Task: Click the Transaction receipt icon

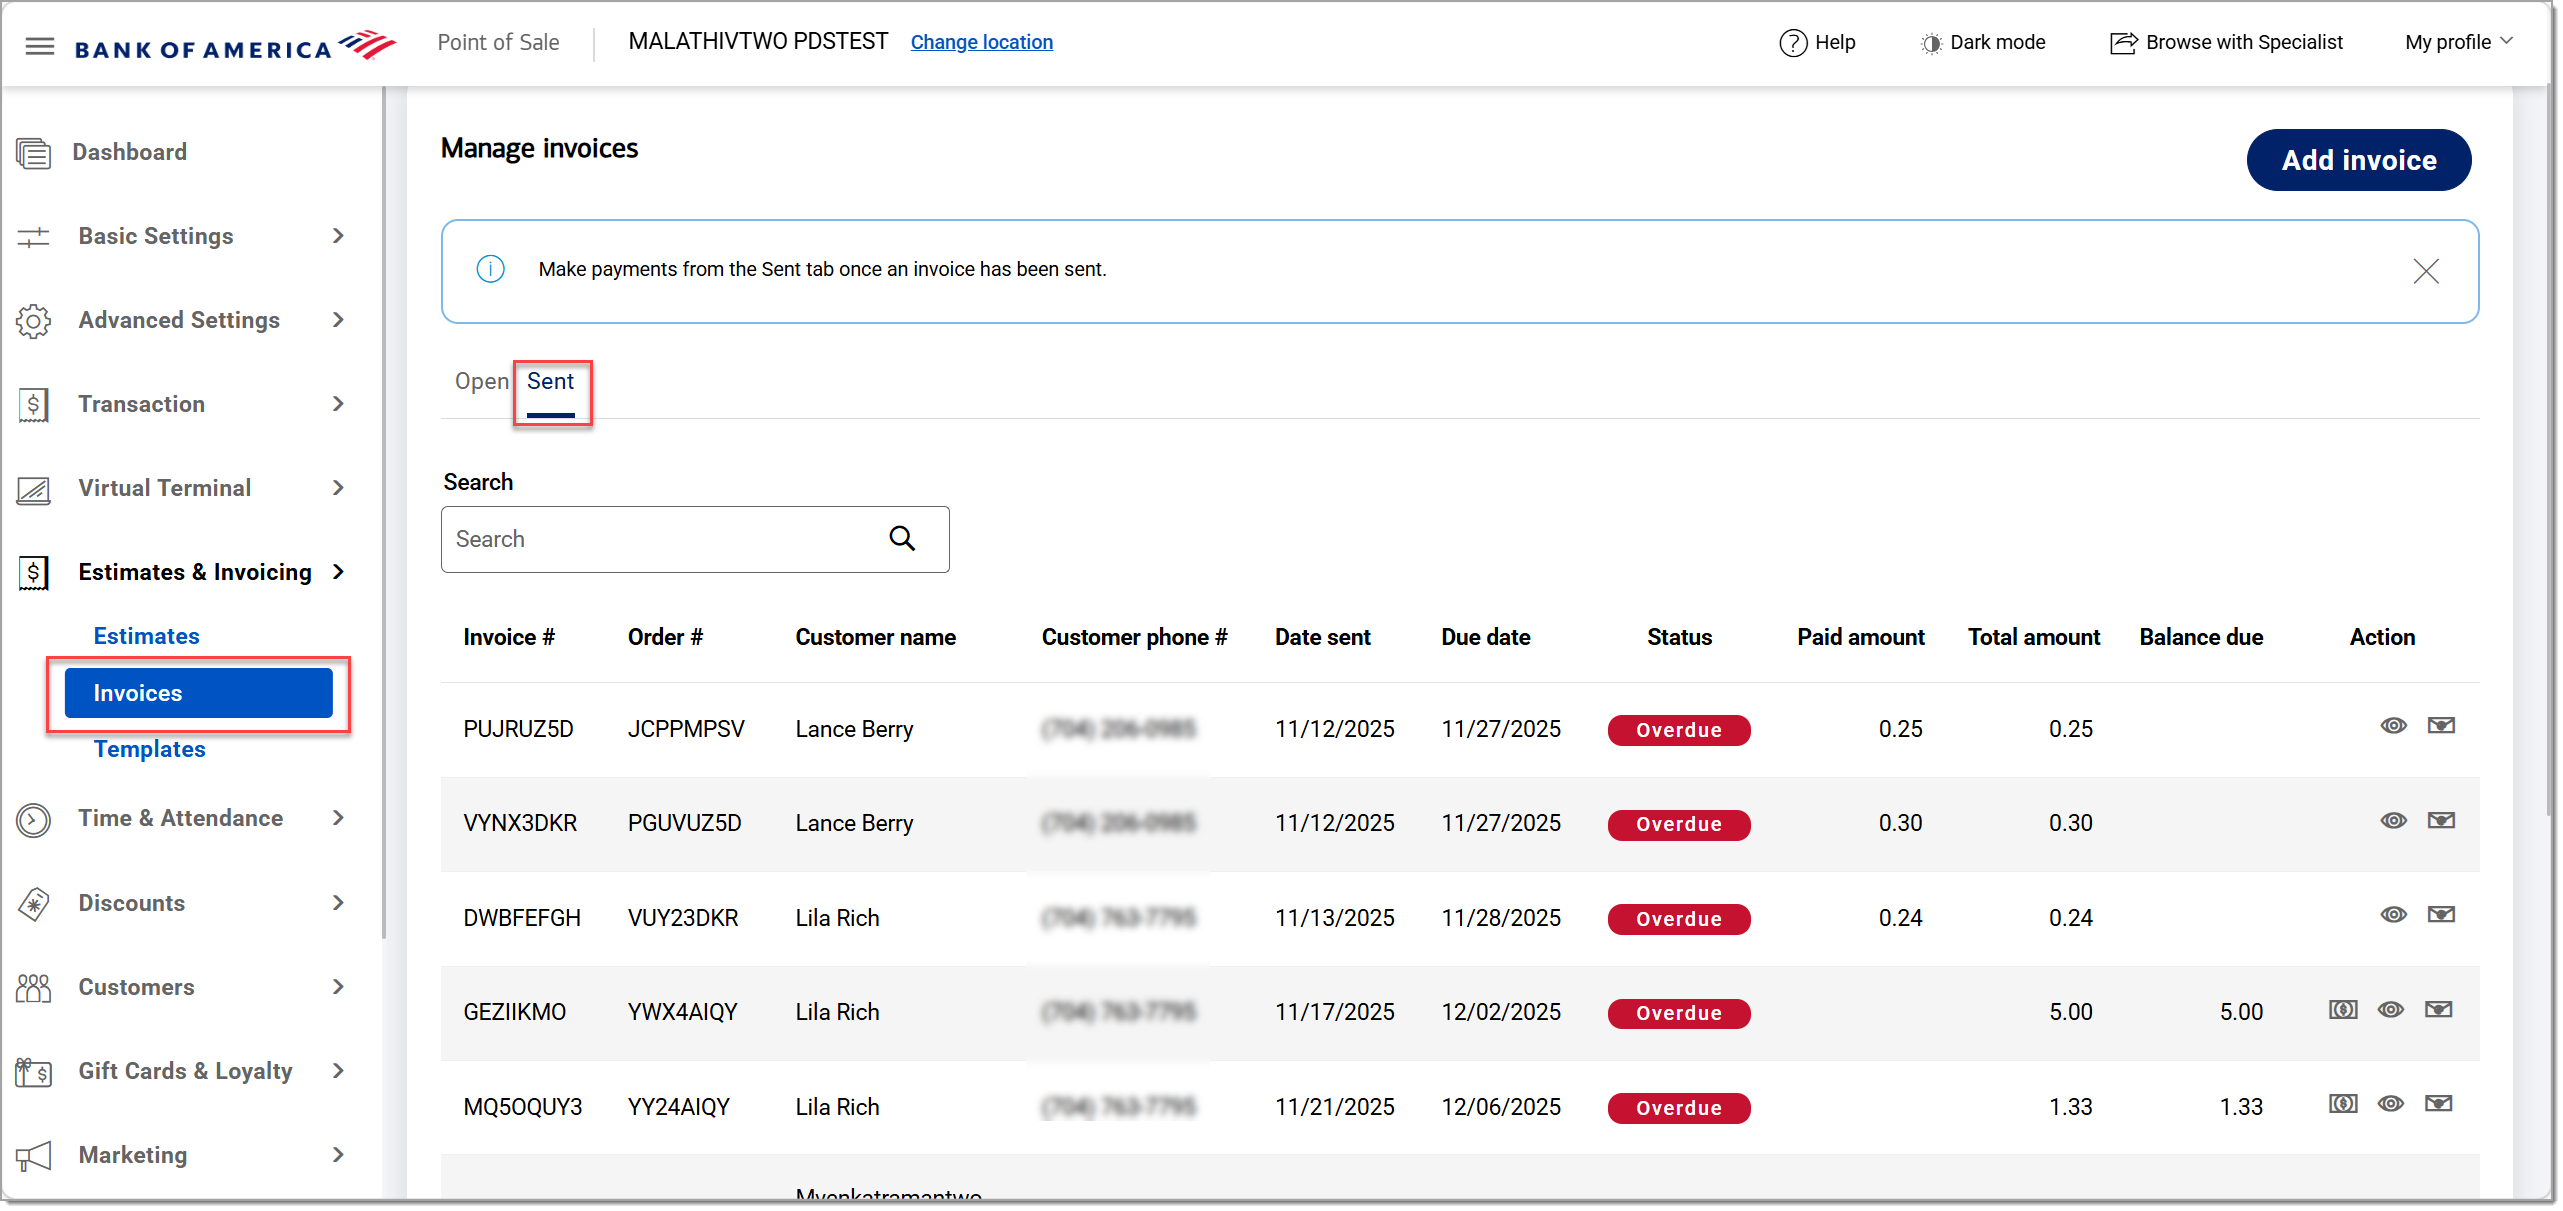Action: point(33,405)
